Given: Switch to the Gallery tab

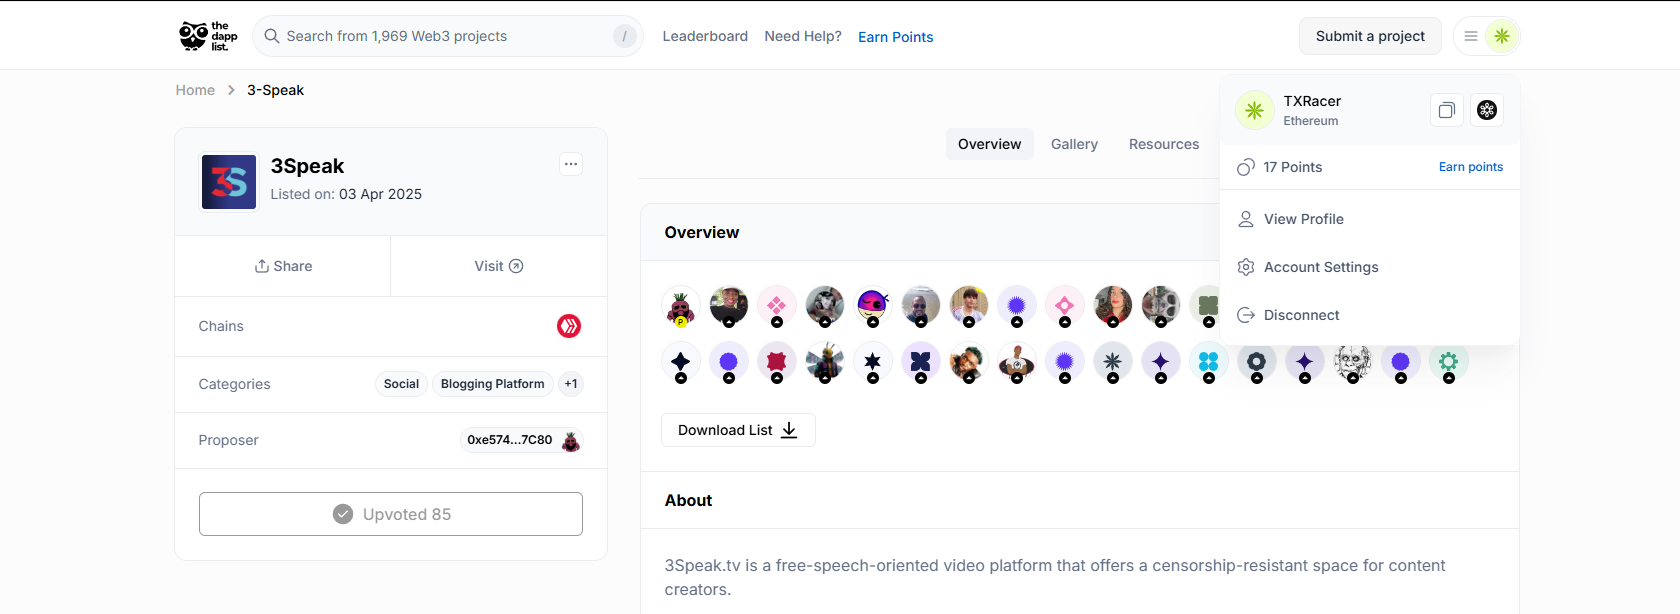Looking at the screenshot, I should pos(1074,144).
